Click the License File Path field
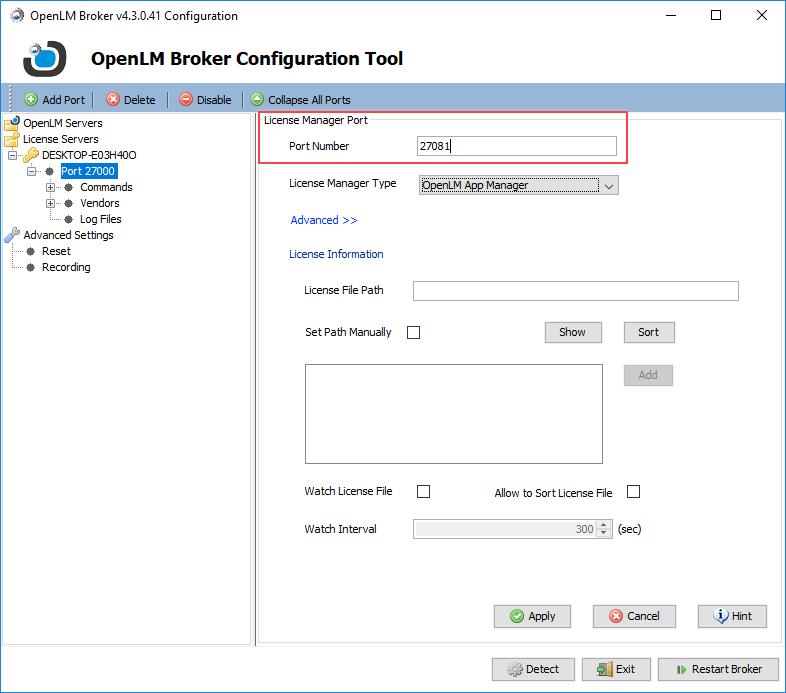The height and width of the screenshot is (693, 786). click(x=575, y=291)
